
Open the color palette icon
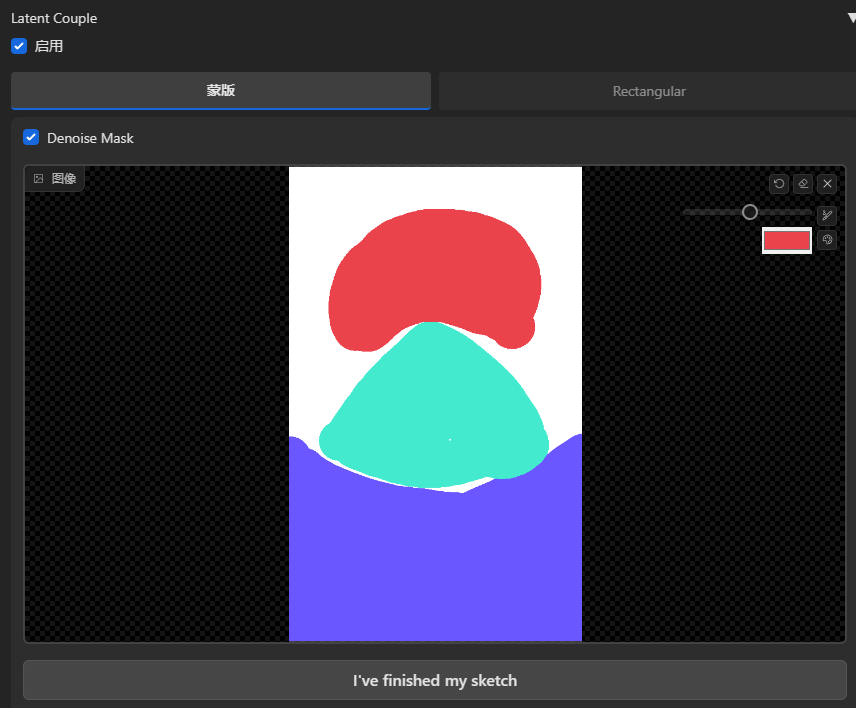click(827, 240)
